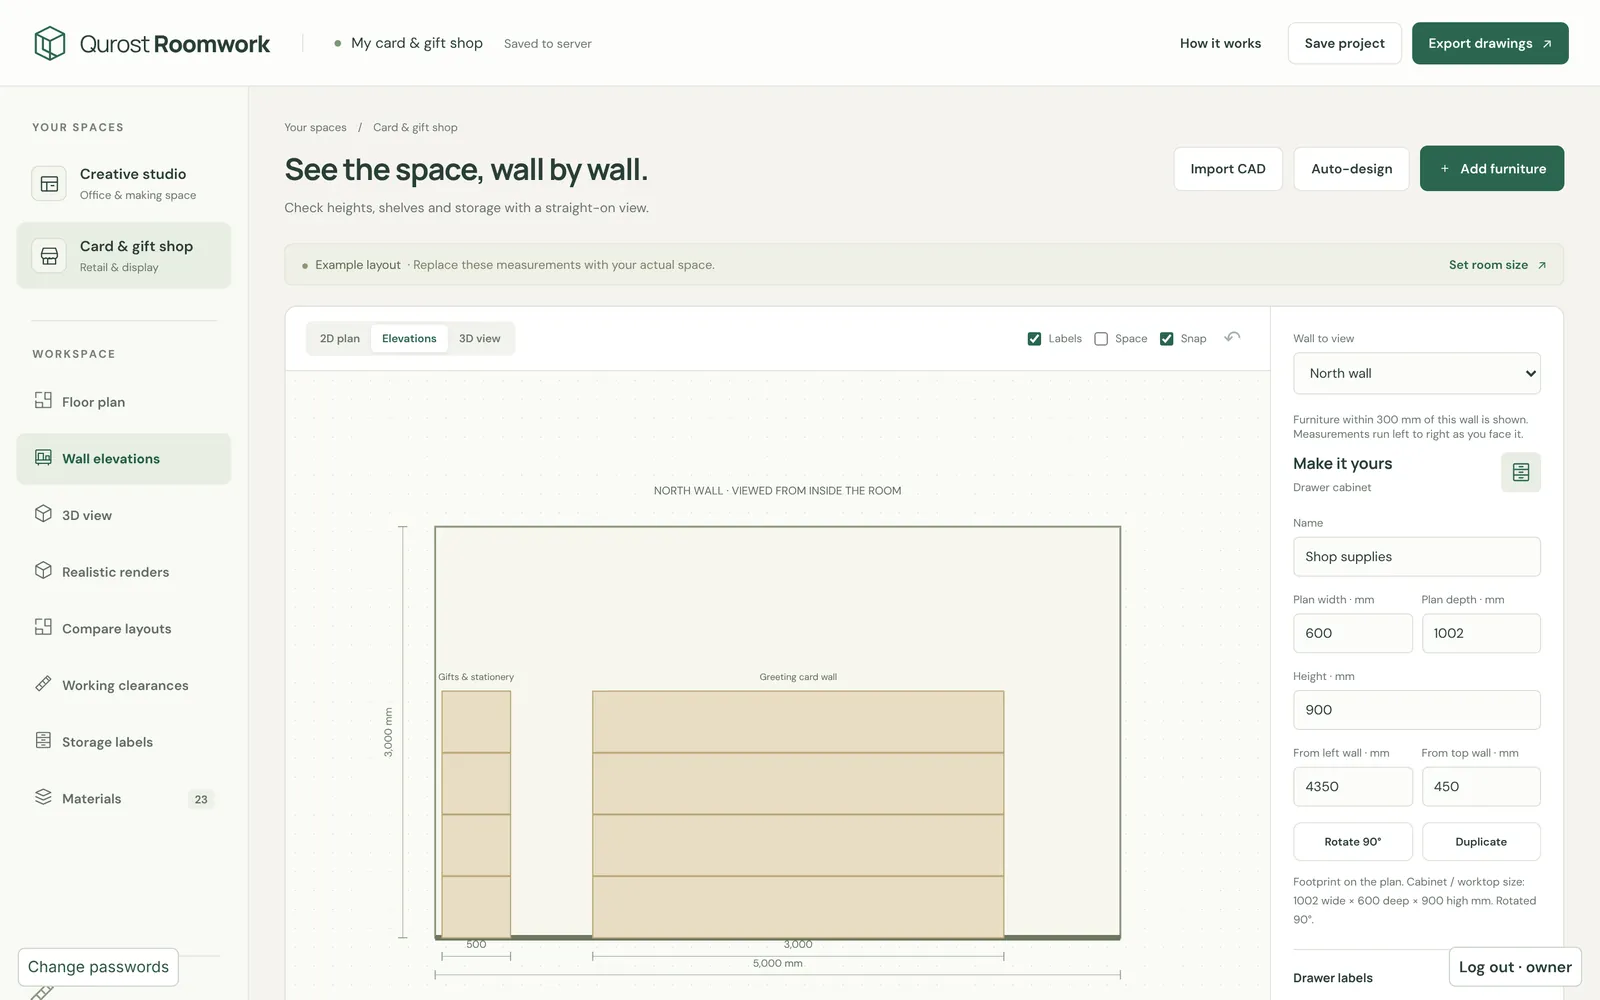Viewport: 1600px width, 1000px height.
Task: Click the Realistic renders icon
Action: (x=43, y=570)
